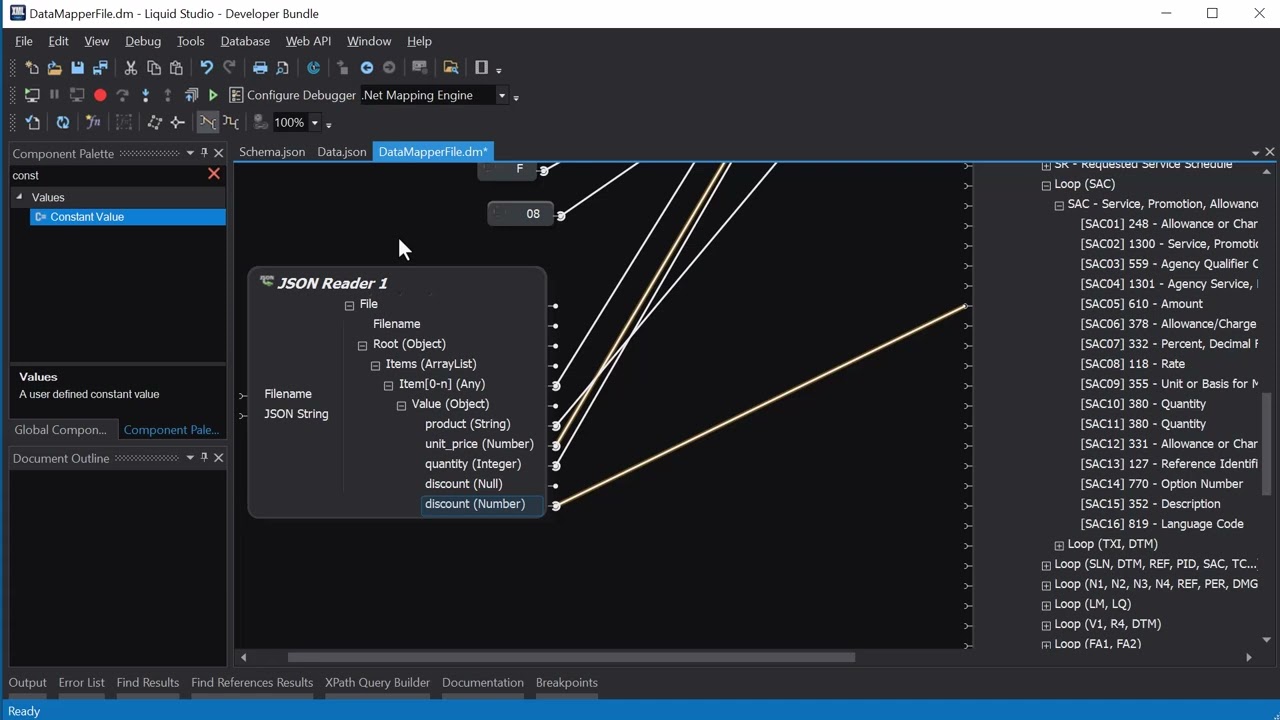1280x720 pixels.
Task: Collapse the Loop (SAC) tree node
Action: point(1046,185)
